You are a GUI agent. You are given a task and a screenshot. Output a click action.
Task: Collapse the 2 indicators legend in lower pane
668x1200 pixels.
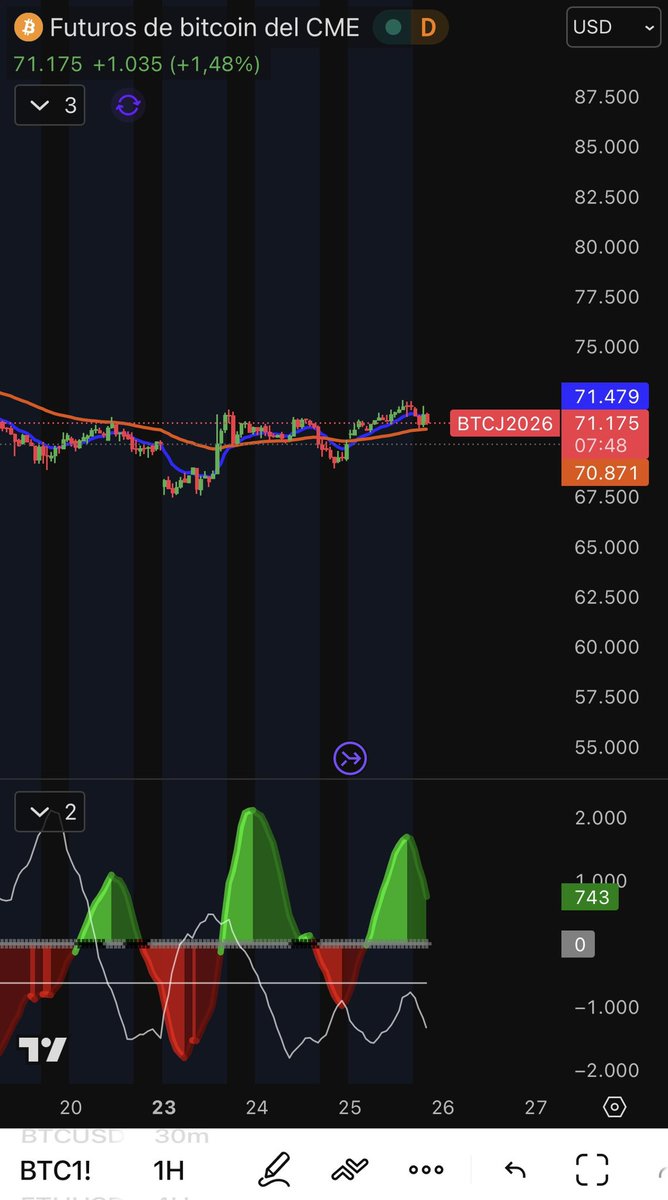click(50, 812)
